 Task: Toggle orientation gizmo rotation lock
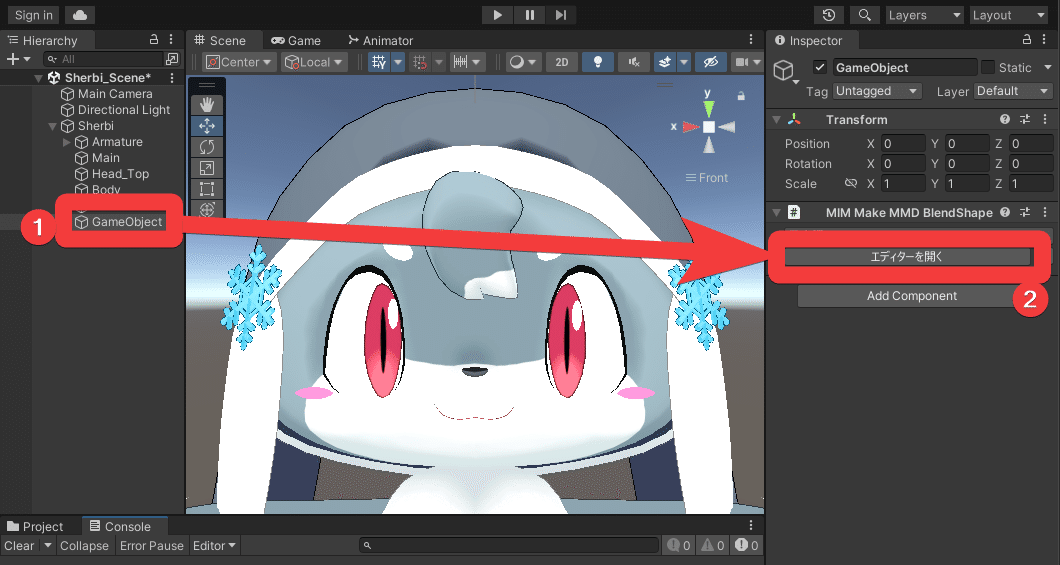click(741, 96)
